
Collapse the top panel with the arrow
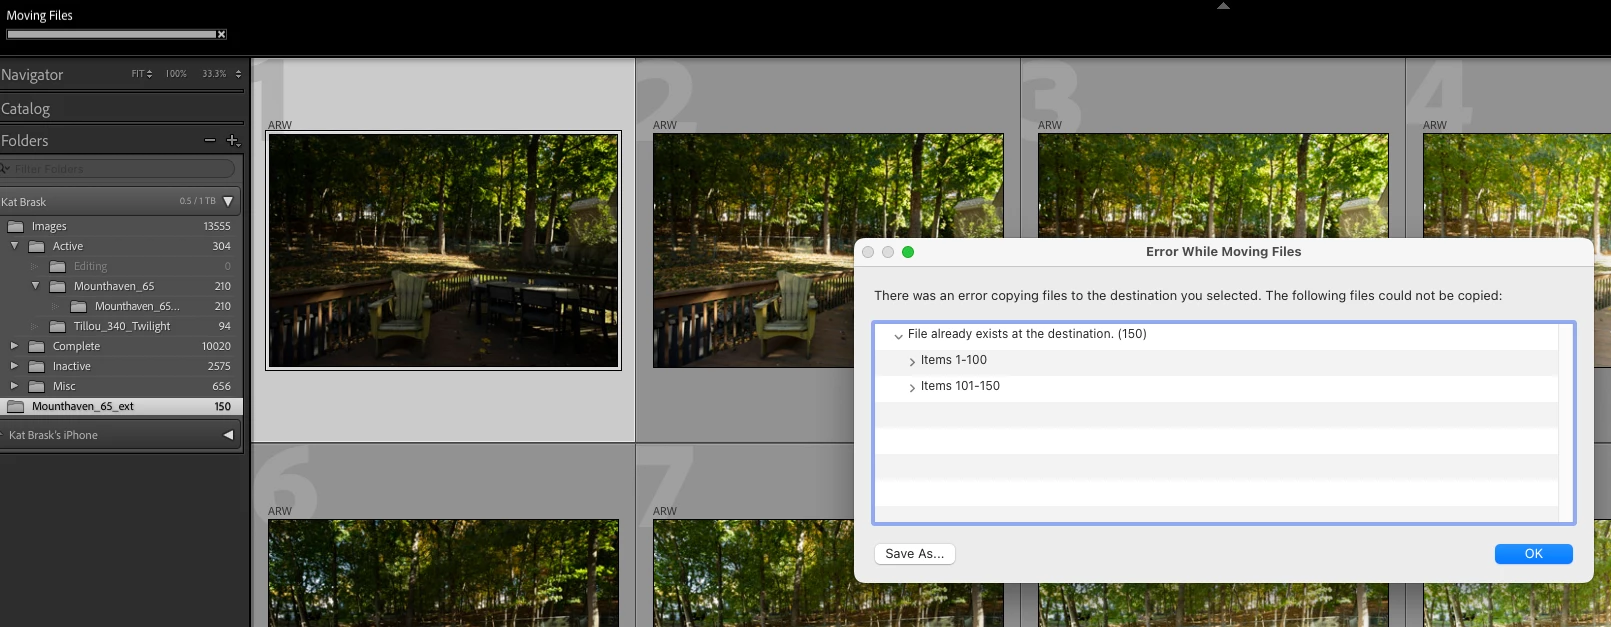coord(1223,6)
